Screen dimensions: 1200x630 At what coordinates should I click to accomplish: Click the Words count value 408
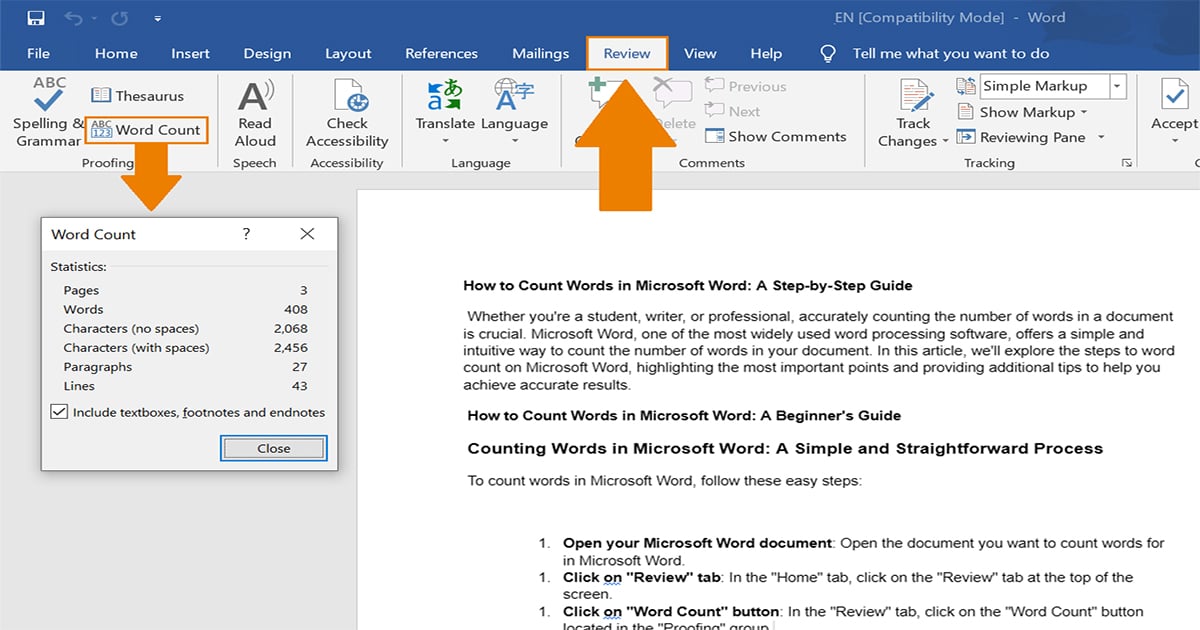[296, 310]
